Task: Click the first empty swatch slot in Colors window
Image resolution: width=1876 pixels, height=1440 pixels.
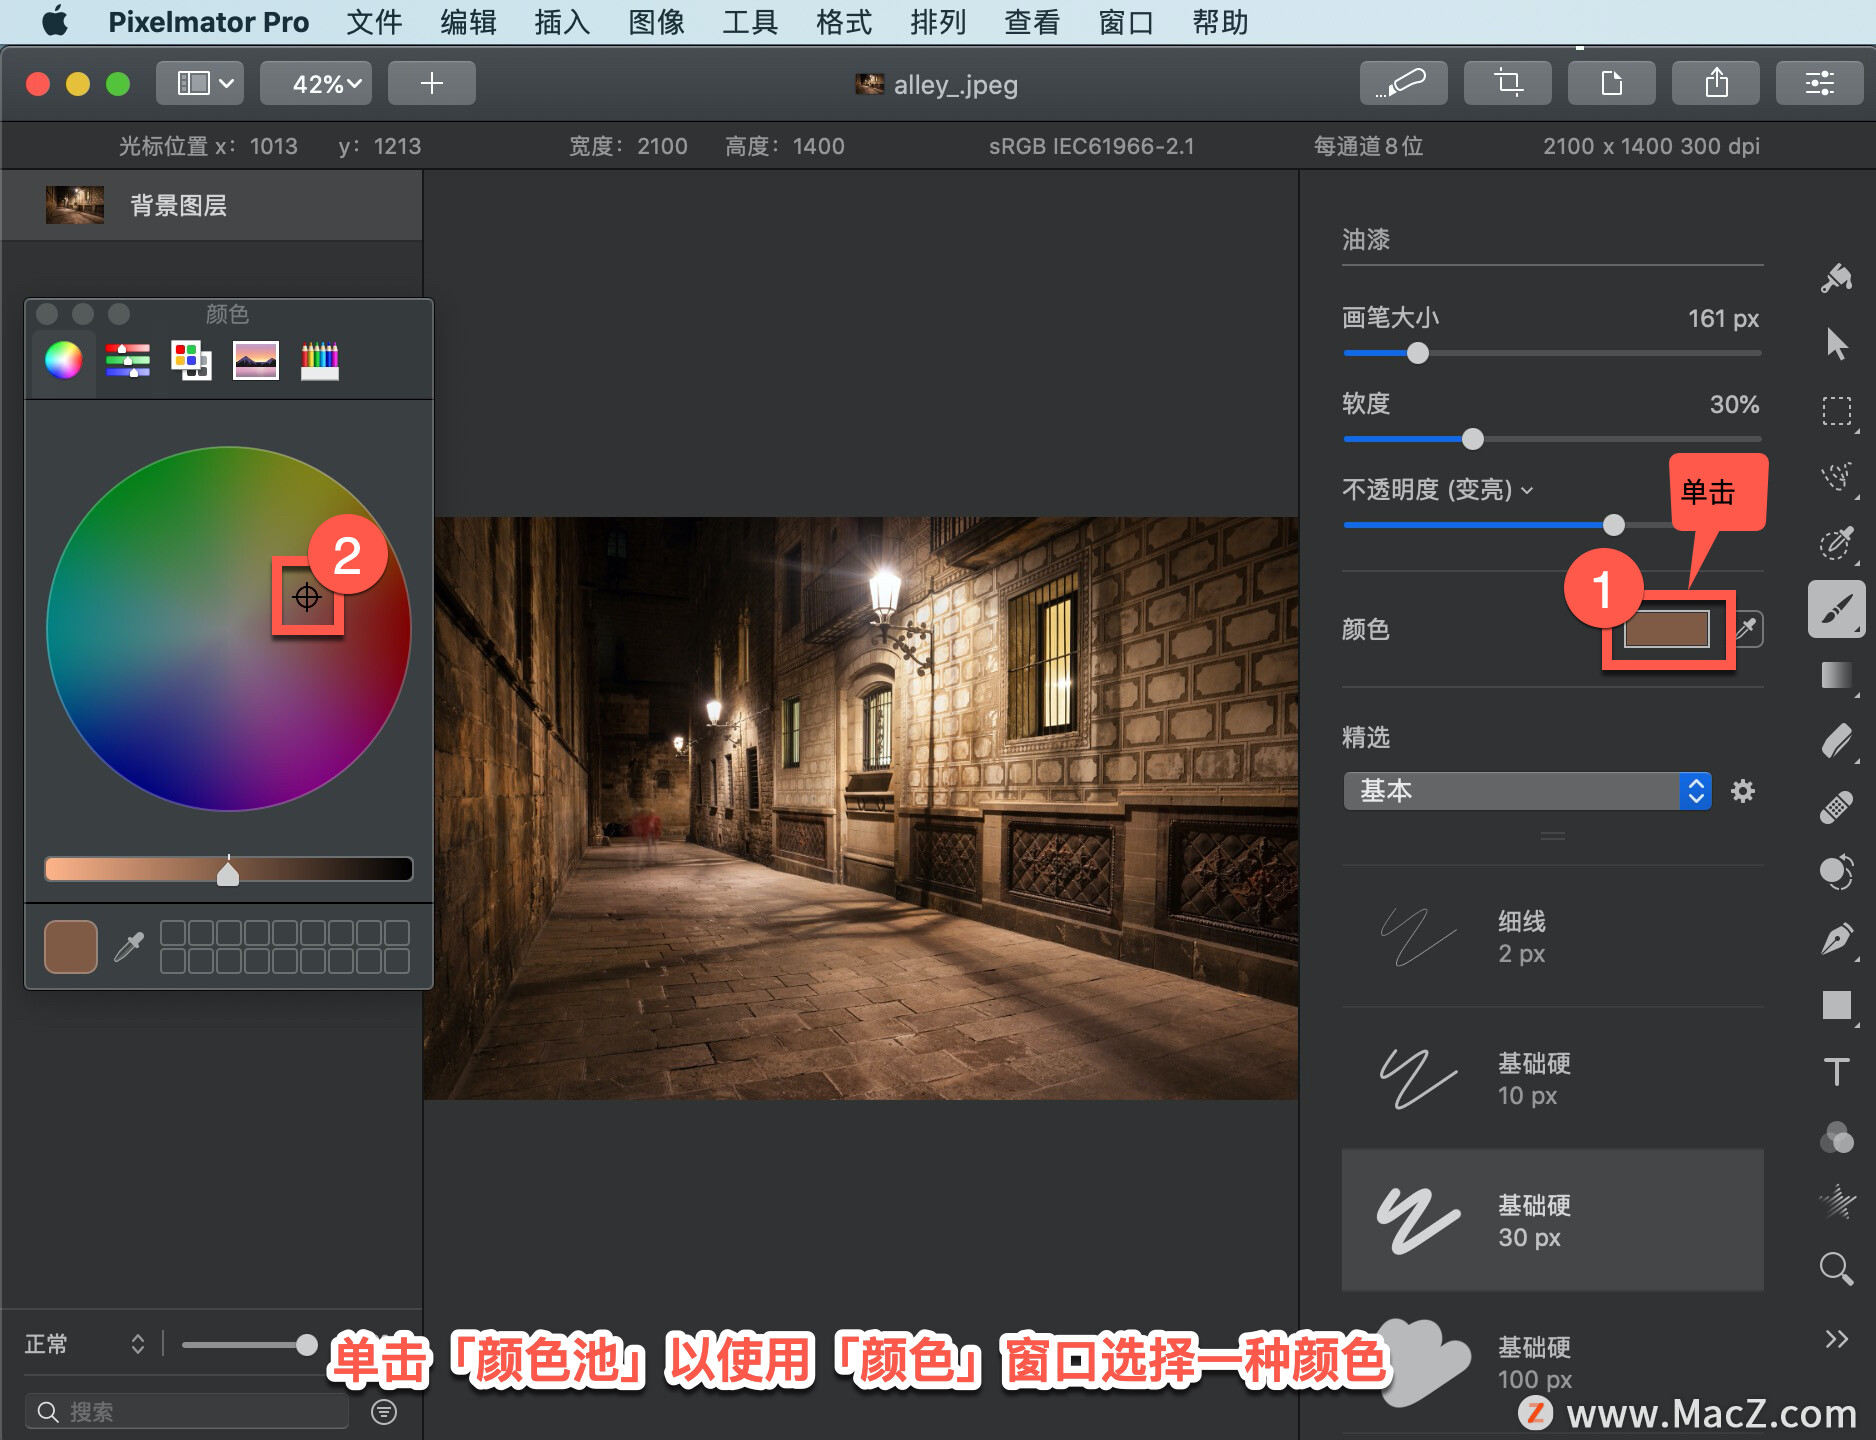Action: pyautogui.click(x=172, y=932)
